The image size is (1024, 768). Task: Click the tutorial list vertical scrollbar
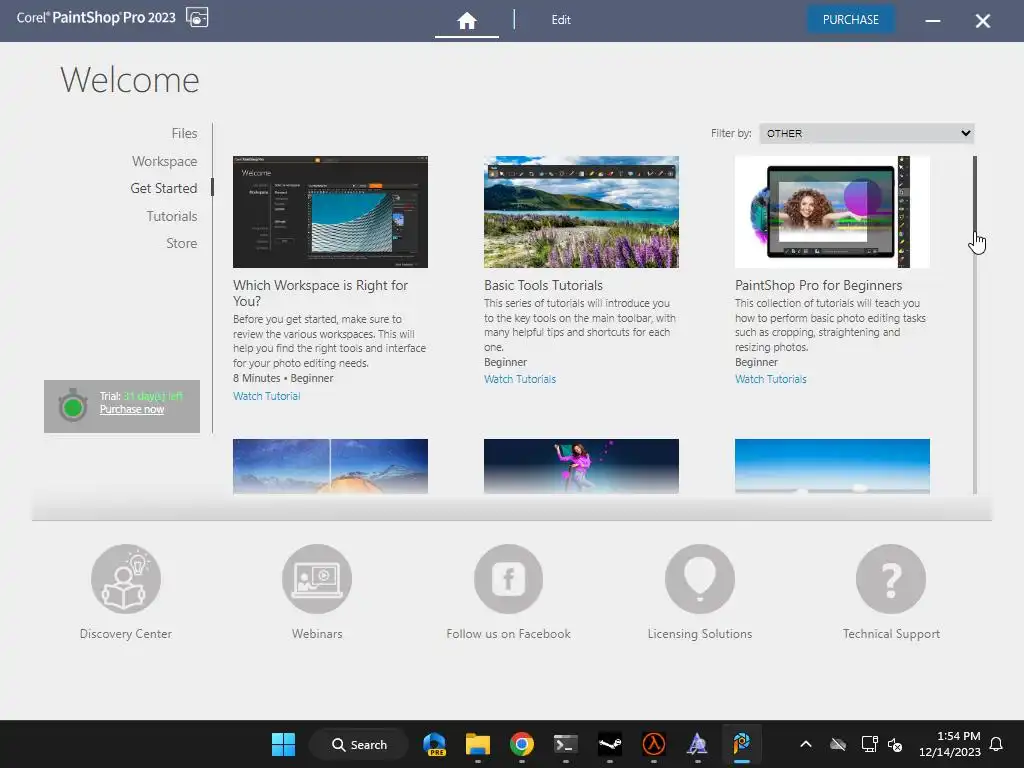point(975,325)
